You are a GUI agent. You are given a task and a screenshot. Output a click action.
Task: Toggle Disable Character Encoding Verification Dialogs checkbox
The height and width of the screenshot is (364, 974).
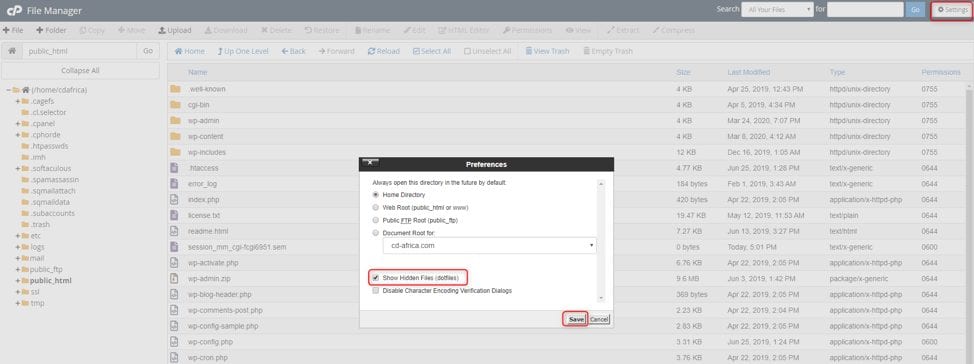coord(375,291)
